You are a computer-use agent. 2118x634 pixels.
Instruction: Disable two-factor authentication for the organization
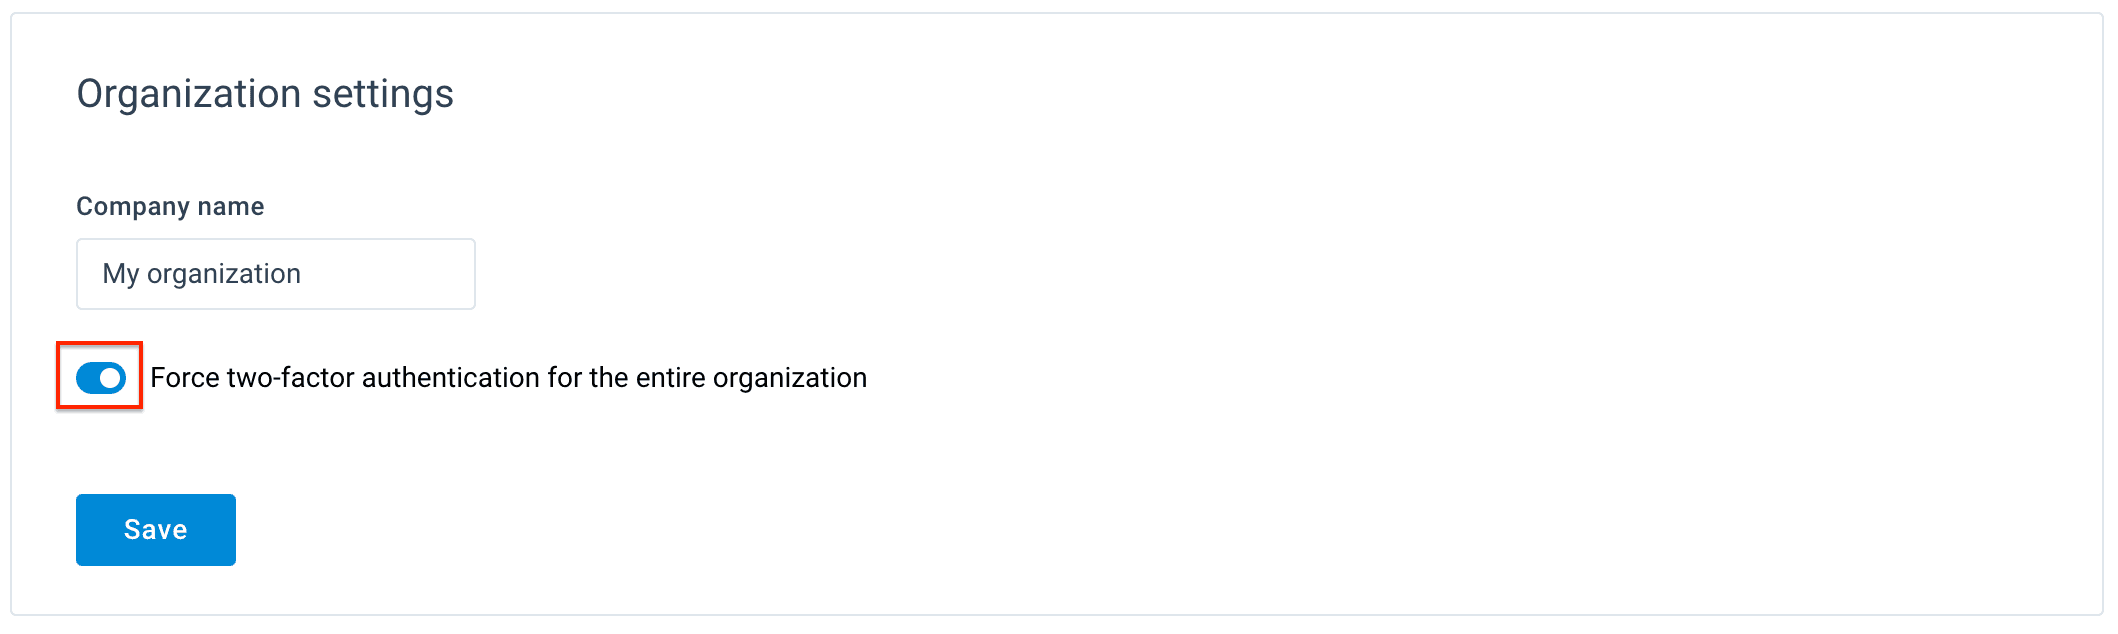pyautogui.click(x=101, y=378)
